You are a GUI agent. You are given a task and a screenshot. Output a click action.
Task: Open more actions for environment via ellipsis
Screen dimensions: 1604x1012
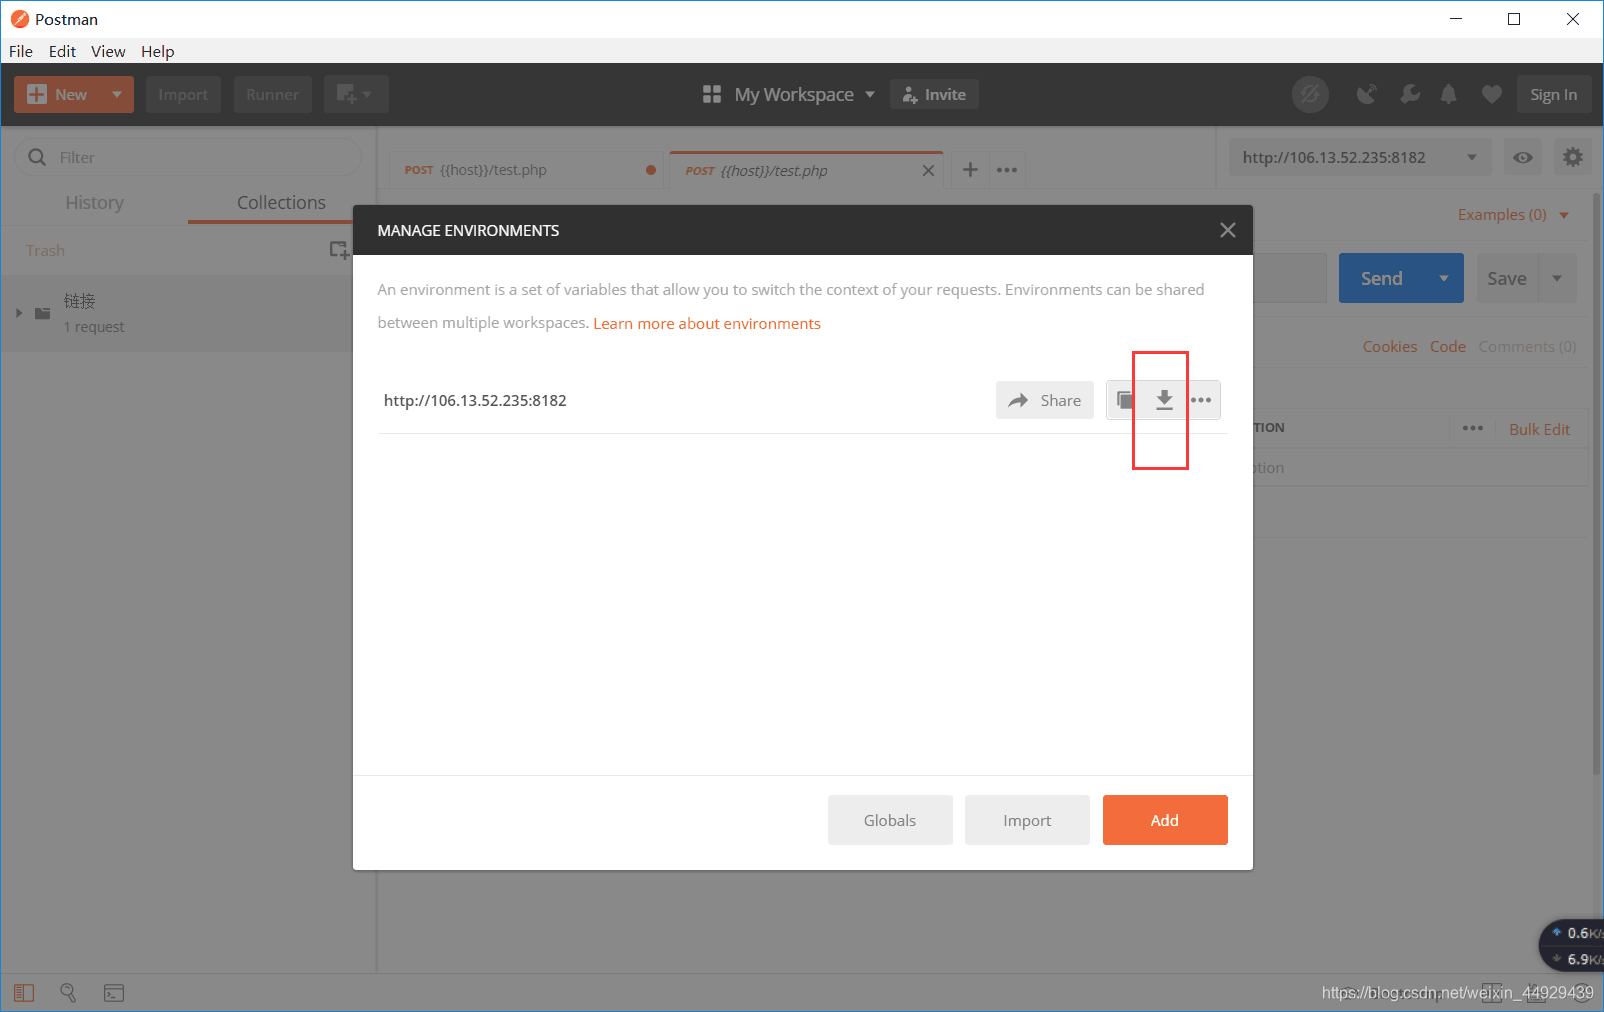1201,400
